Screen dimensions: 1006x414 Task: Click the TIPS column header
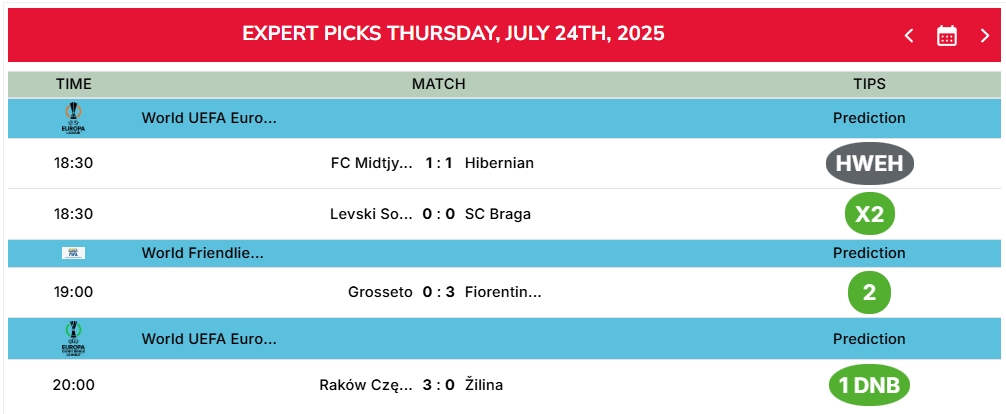869,84
